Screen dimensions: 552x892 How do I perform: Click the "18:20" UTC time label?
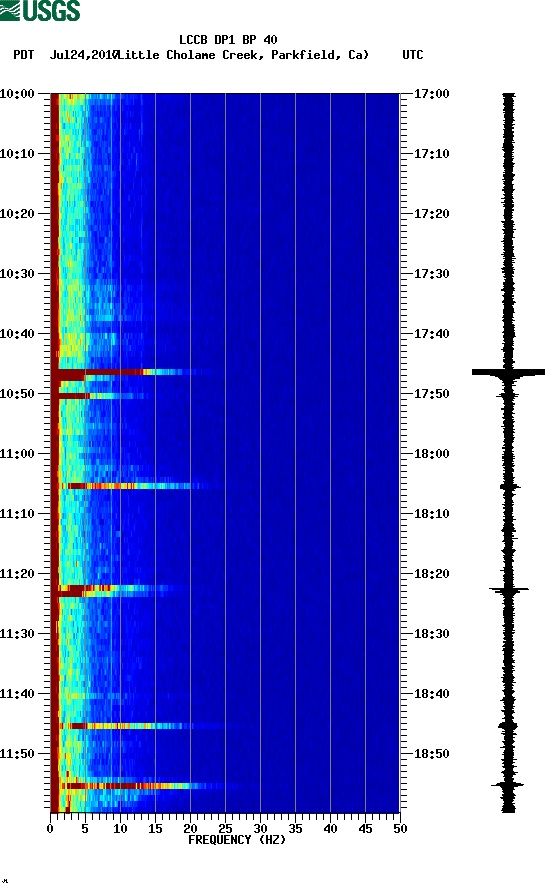pos(431,573)
